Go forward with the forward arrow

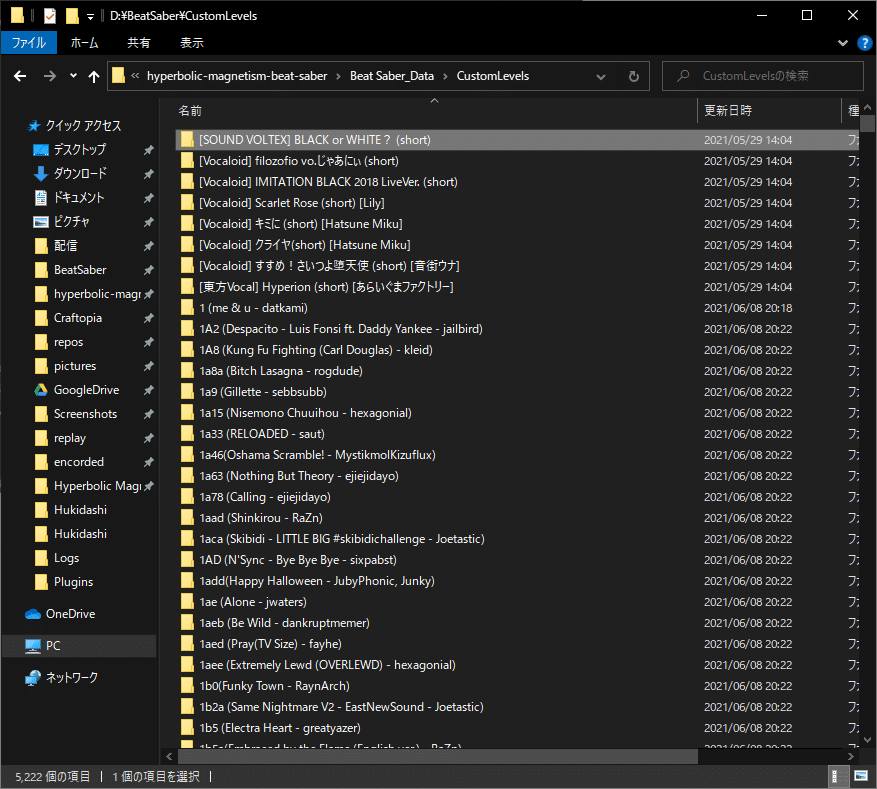(x=50, y=76)
